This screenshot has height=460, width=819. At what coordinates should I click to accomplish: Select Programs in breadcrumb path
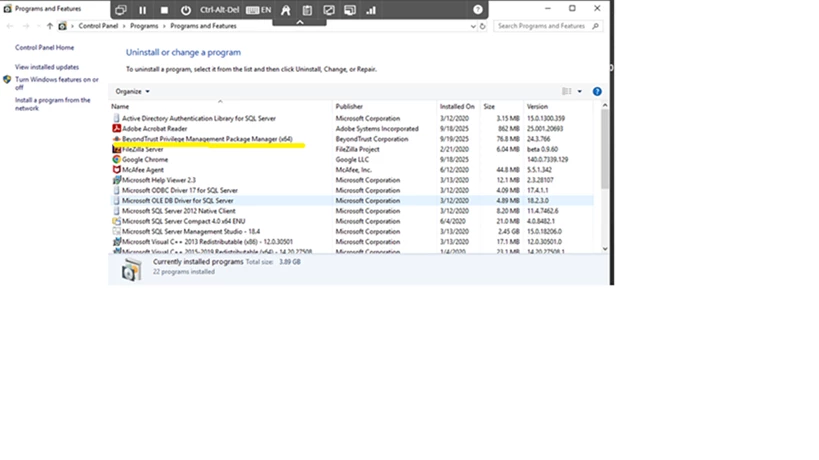click(x=144, y=26)
